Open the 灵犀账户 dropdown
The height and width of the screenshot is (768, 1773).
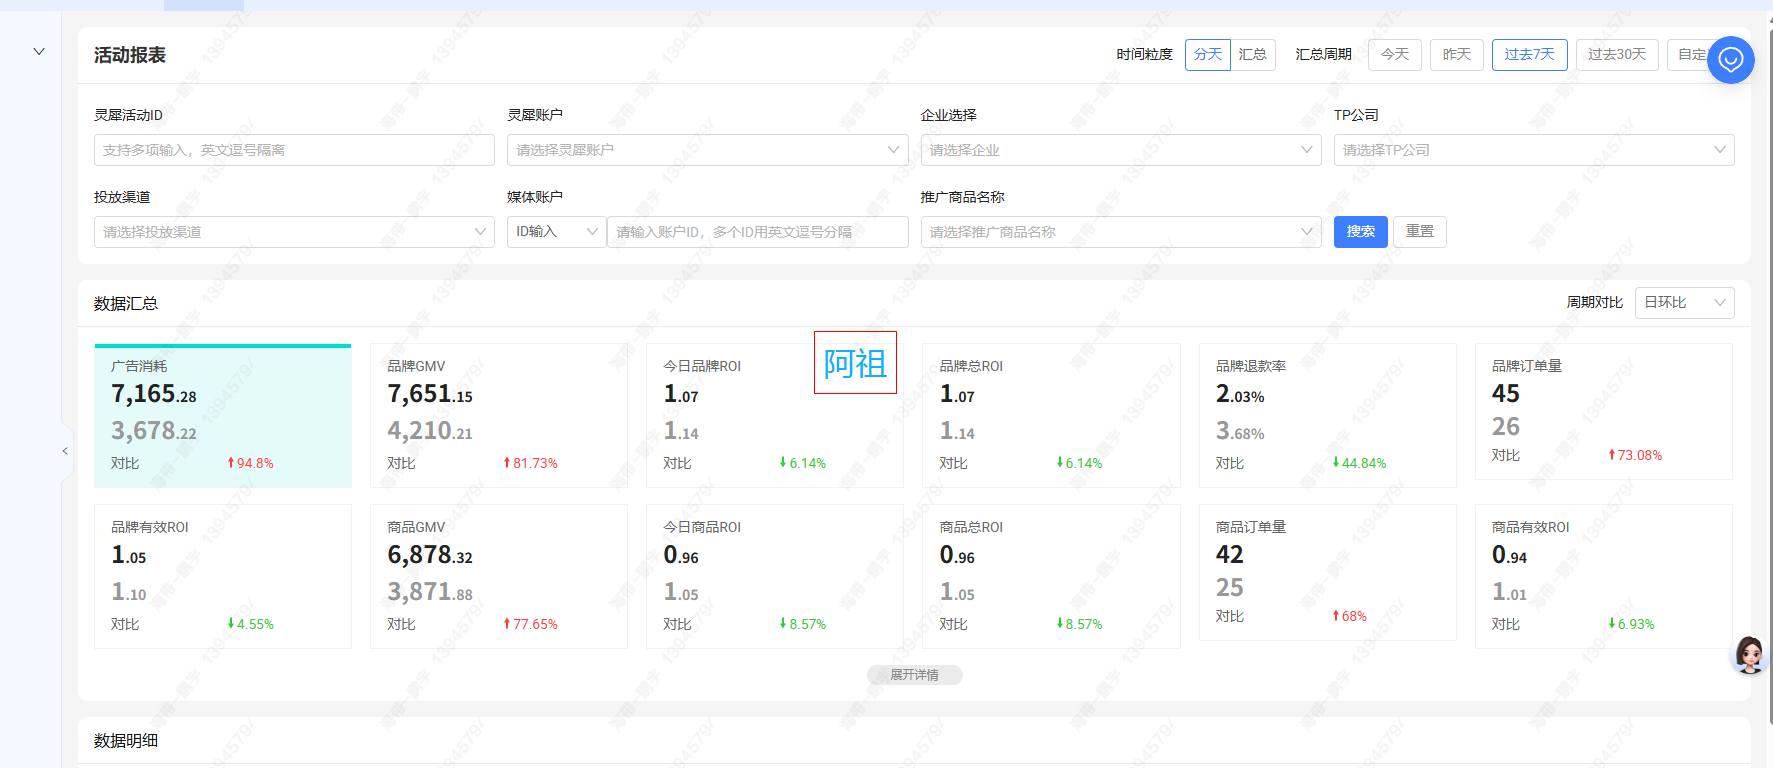point(707,150)
